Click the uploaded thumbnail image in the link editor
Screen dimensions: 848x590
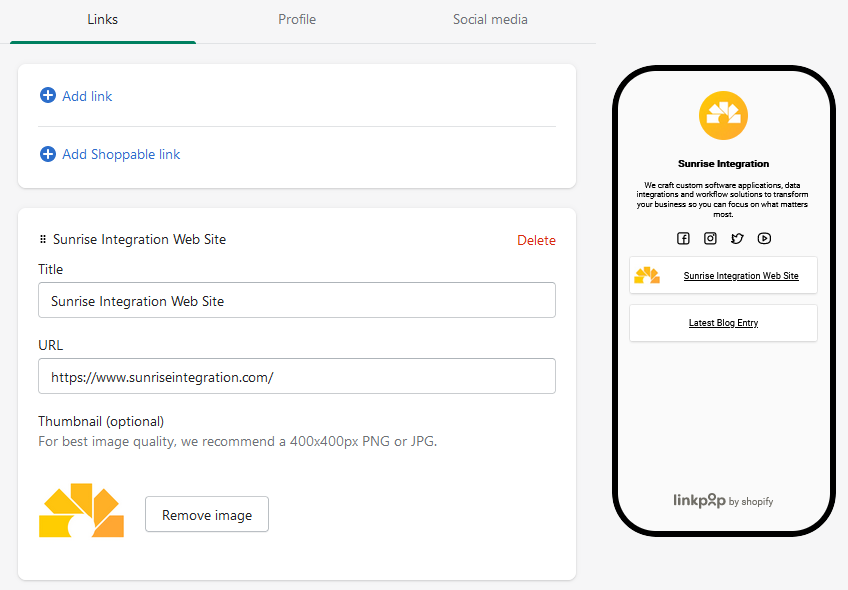[x=81, y=510]
